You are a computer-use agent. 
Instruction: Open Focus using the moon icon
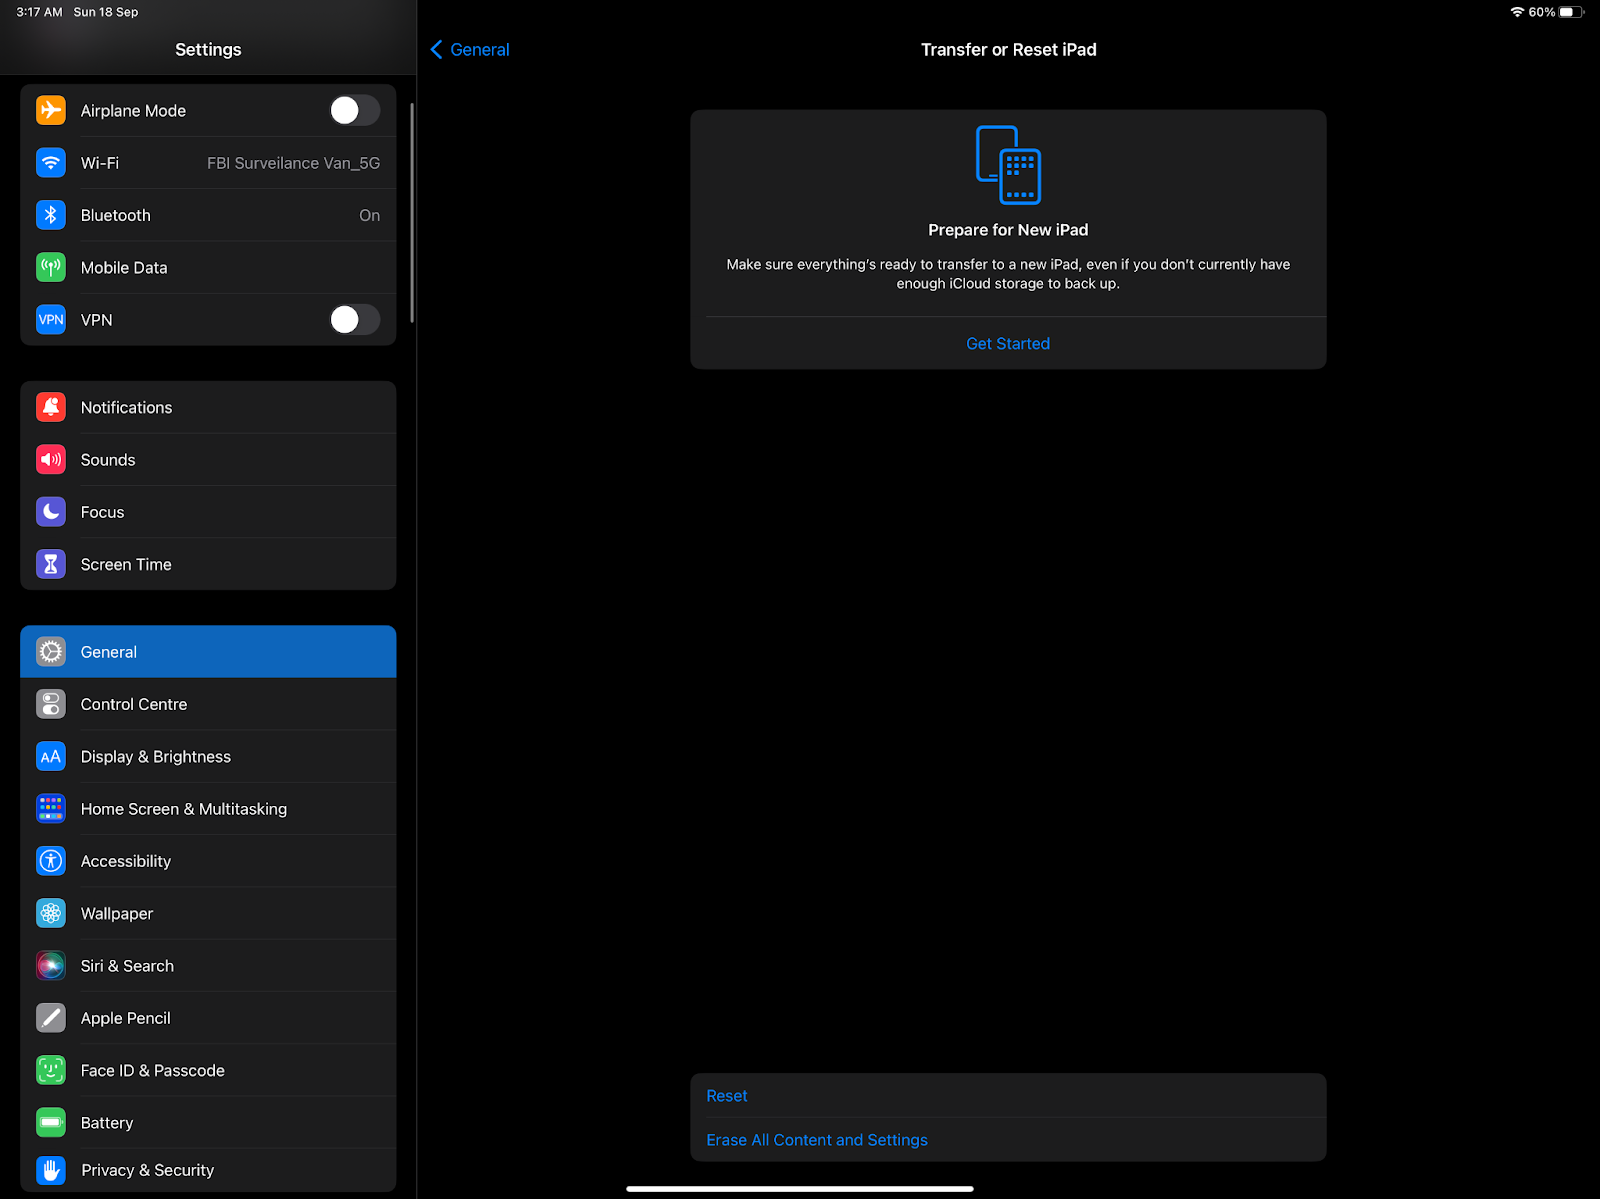(x=51, y=512)
